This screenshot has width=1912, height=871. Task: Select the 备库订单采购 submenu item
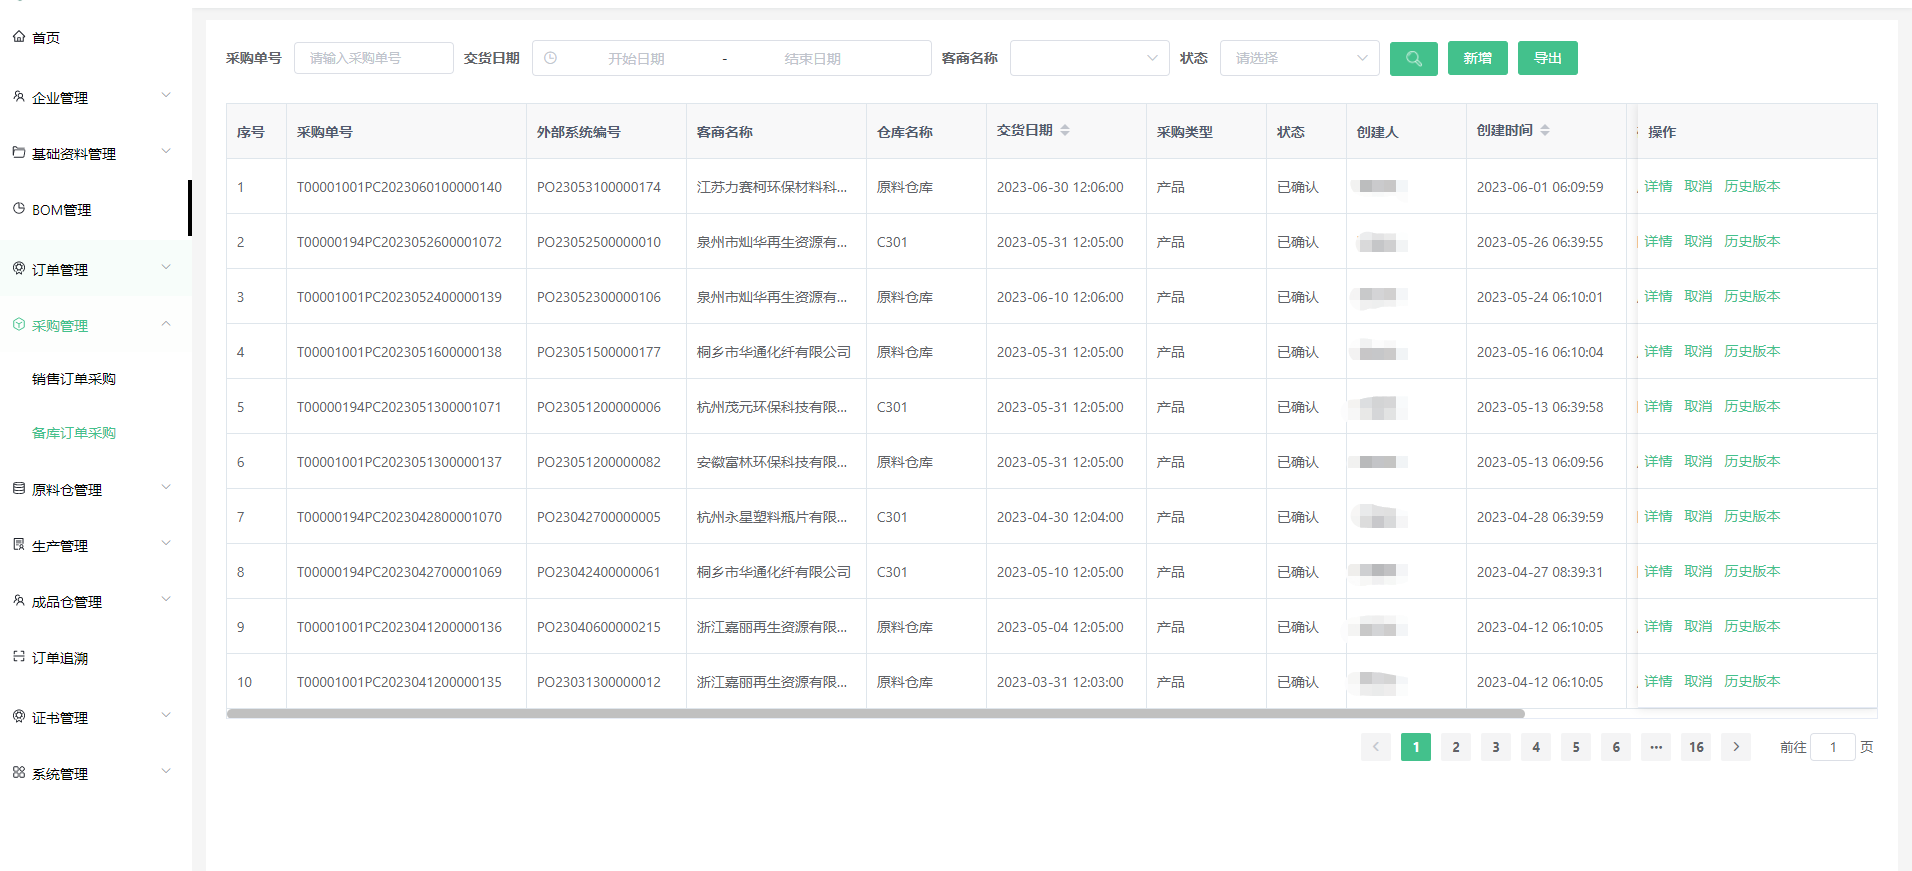pos(74,433)
